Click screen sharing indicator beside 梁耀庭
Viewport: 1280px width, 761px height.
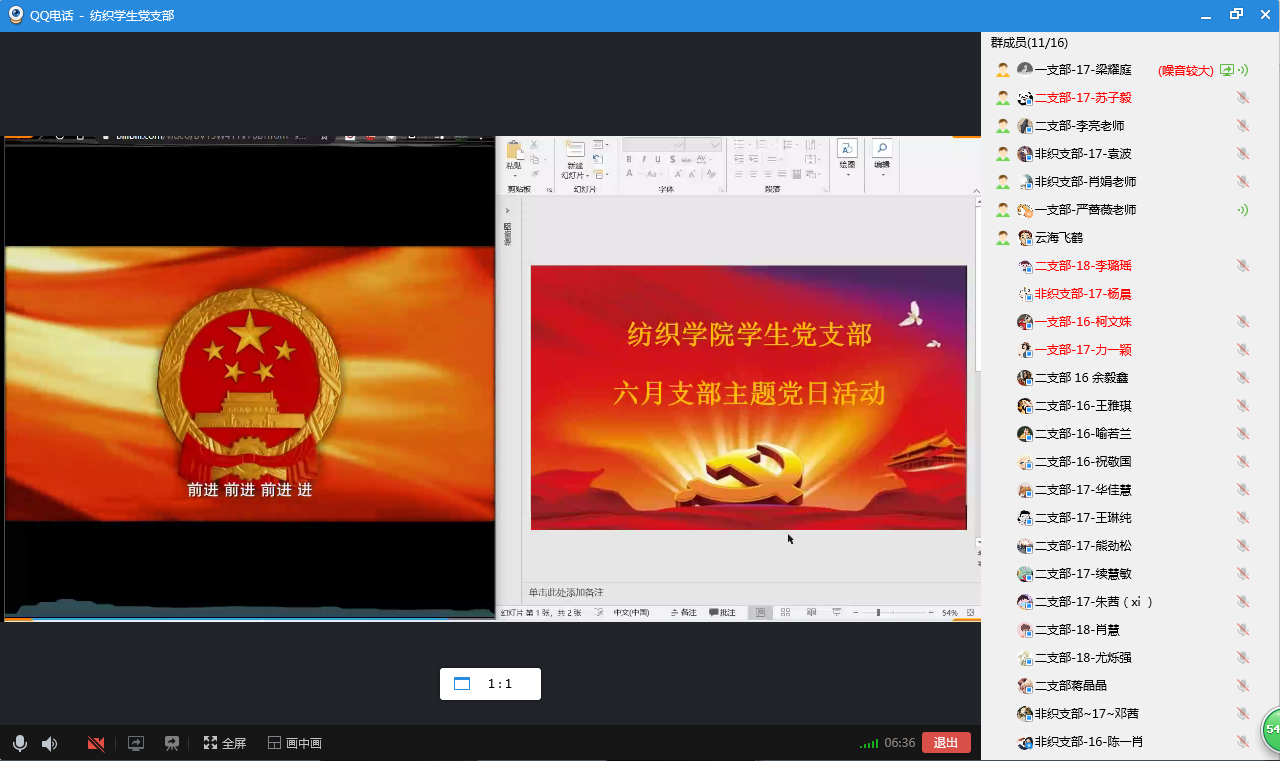(1226, 70)
